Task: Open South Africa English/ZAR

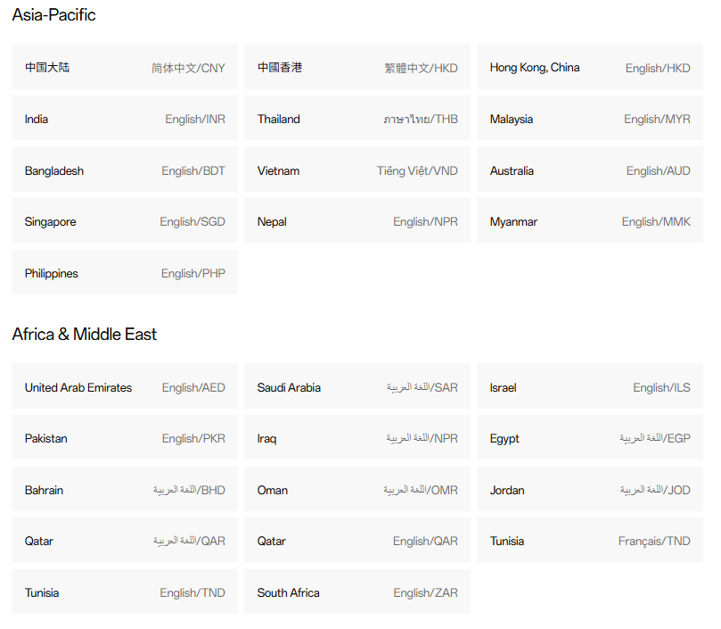Action: [357, 592]
